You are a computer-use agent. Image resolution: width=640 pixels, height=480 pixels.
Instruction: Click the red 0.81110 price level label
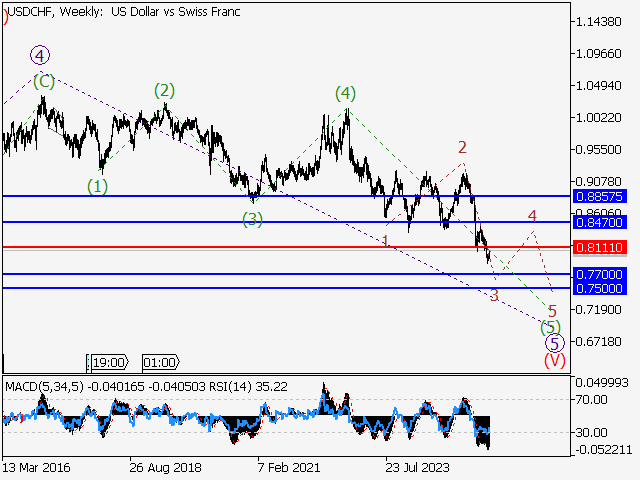point(600,247)
